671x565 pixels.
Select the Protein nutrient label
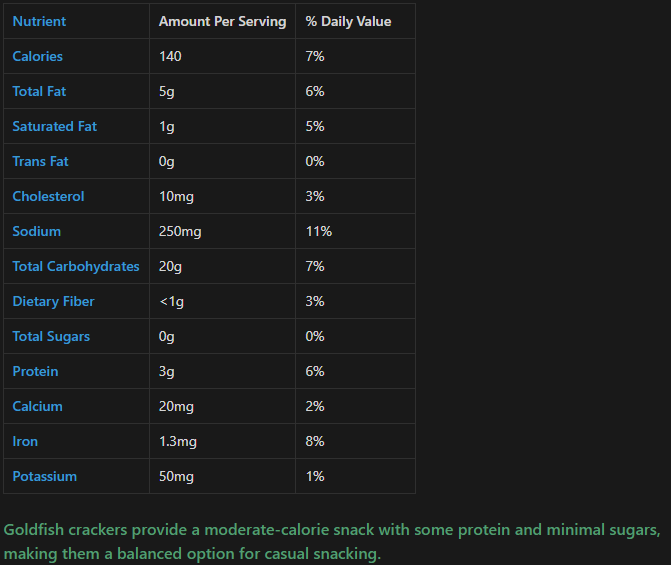pos(35,371)
